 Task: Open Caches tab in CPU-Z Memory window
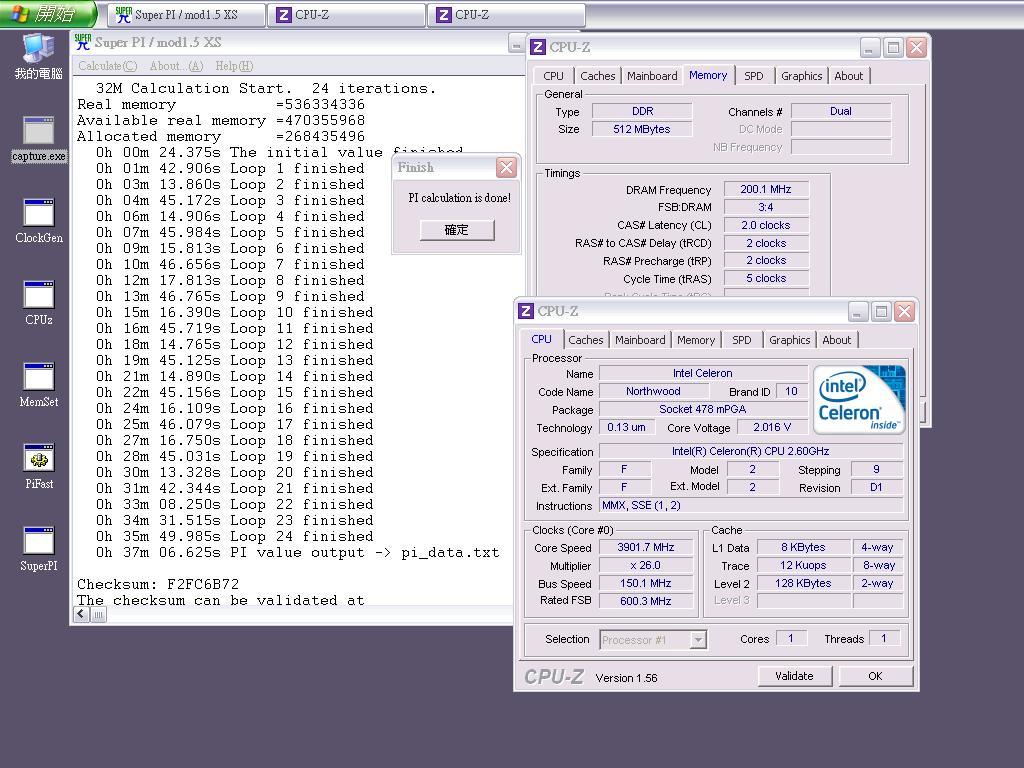(x=598, y=76)
